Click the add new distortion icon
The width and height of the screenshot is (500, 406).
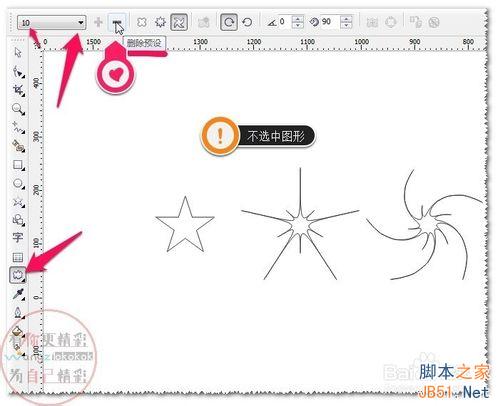click(203, 22)
